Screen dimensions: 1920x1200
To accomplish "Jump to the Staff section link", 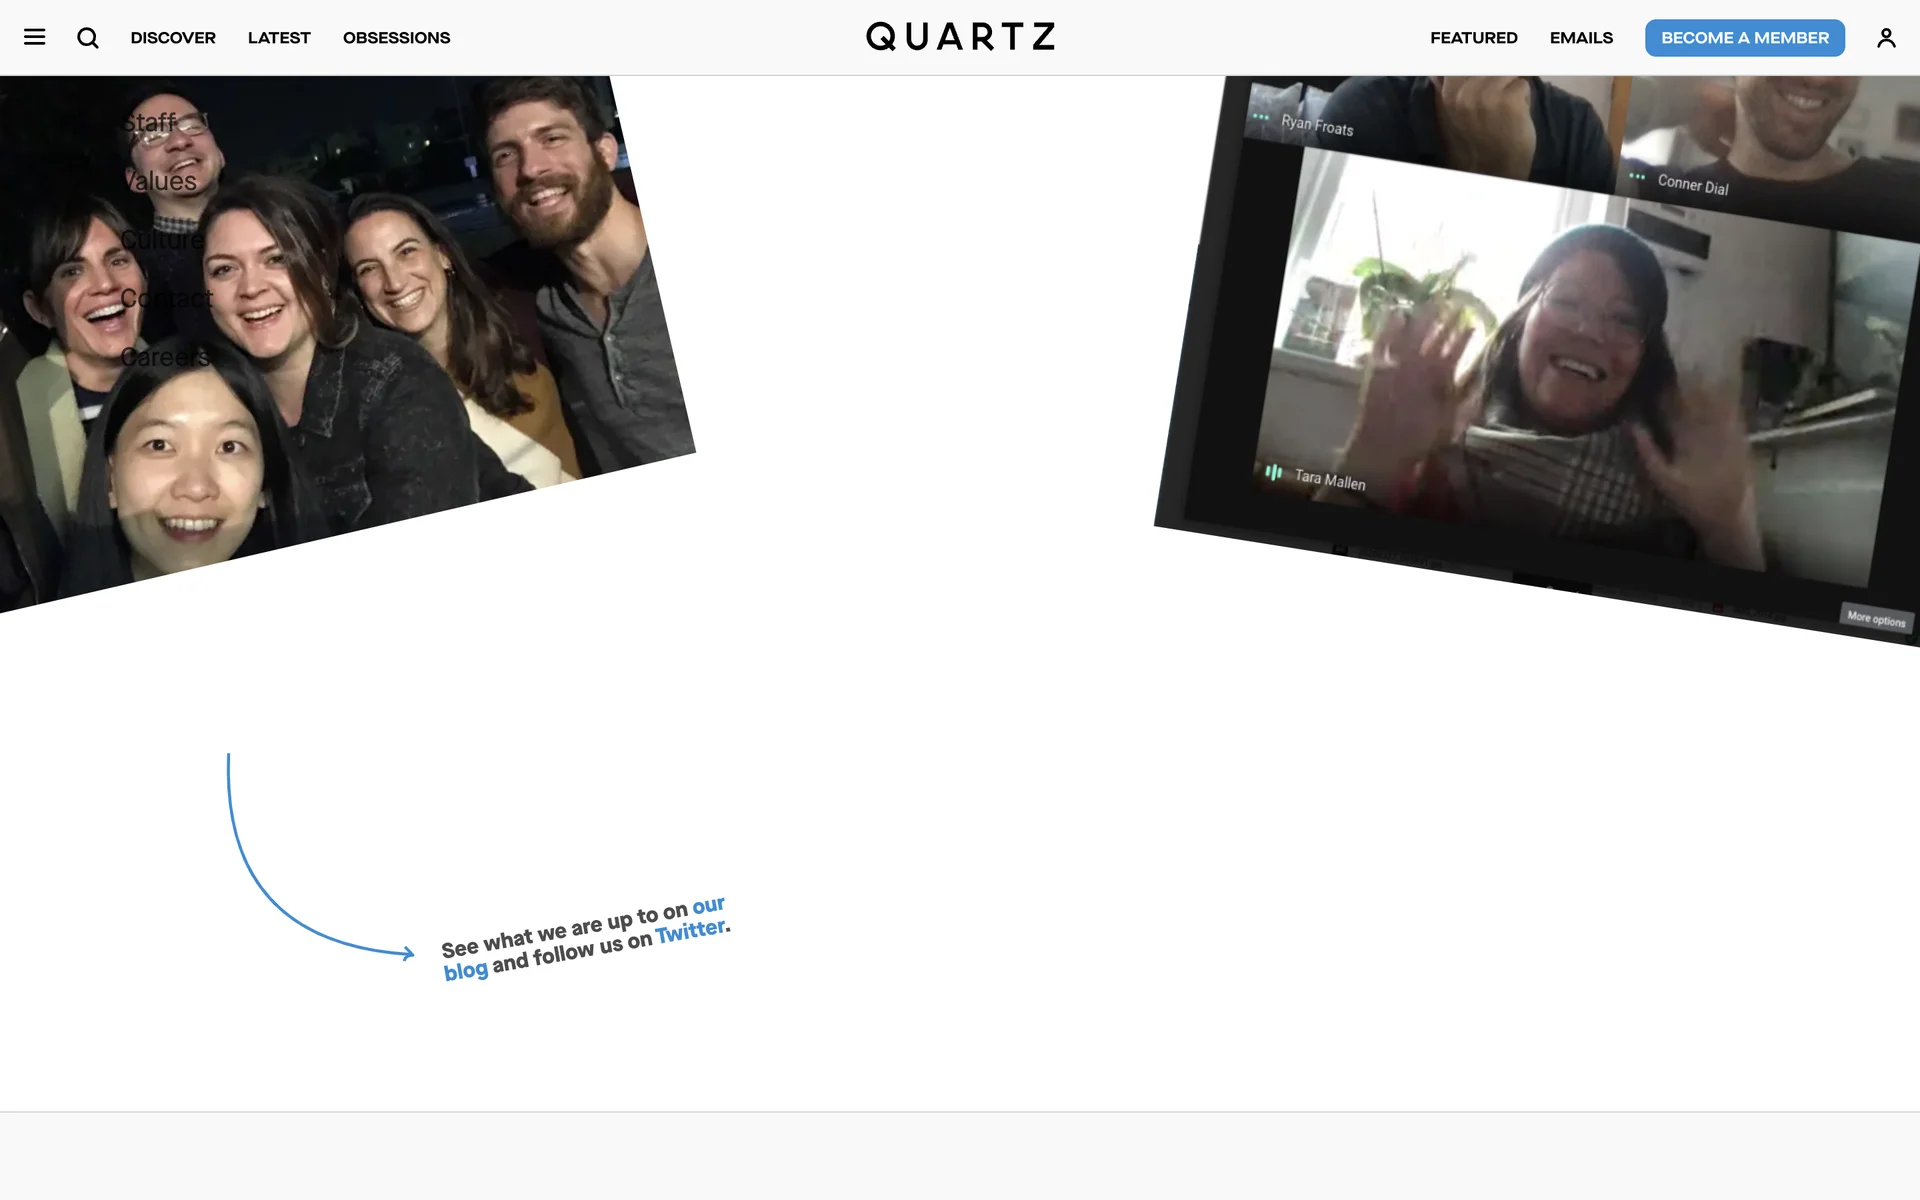I will (149, 123).
